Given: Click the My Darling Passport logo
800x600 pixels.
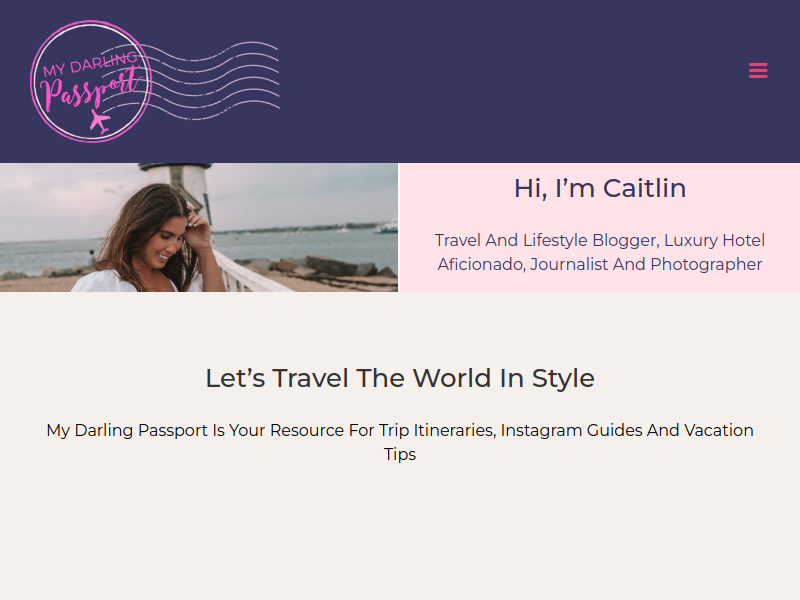Looking at the screenshot, I should click(155, 81).
